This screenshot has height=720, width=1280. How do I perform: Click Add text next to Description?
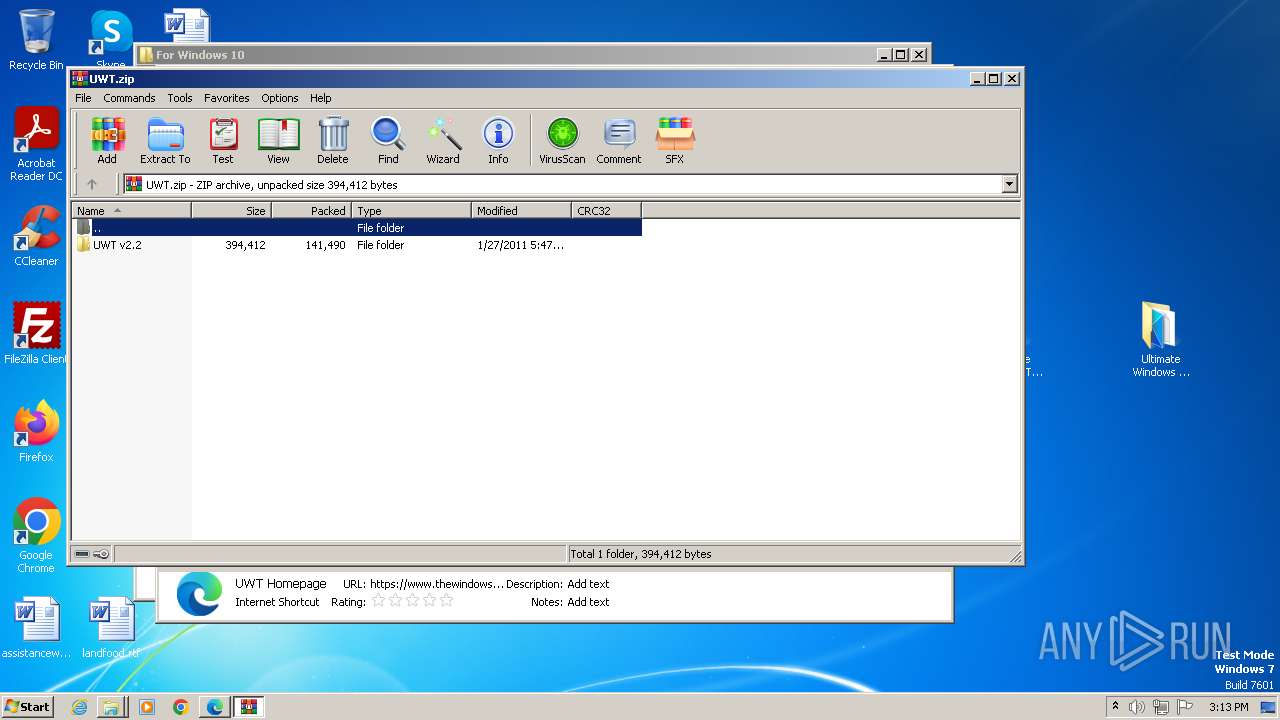(x=588, y=584)
